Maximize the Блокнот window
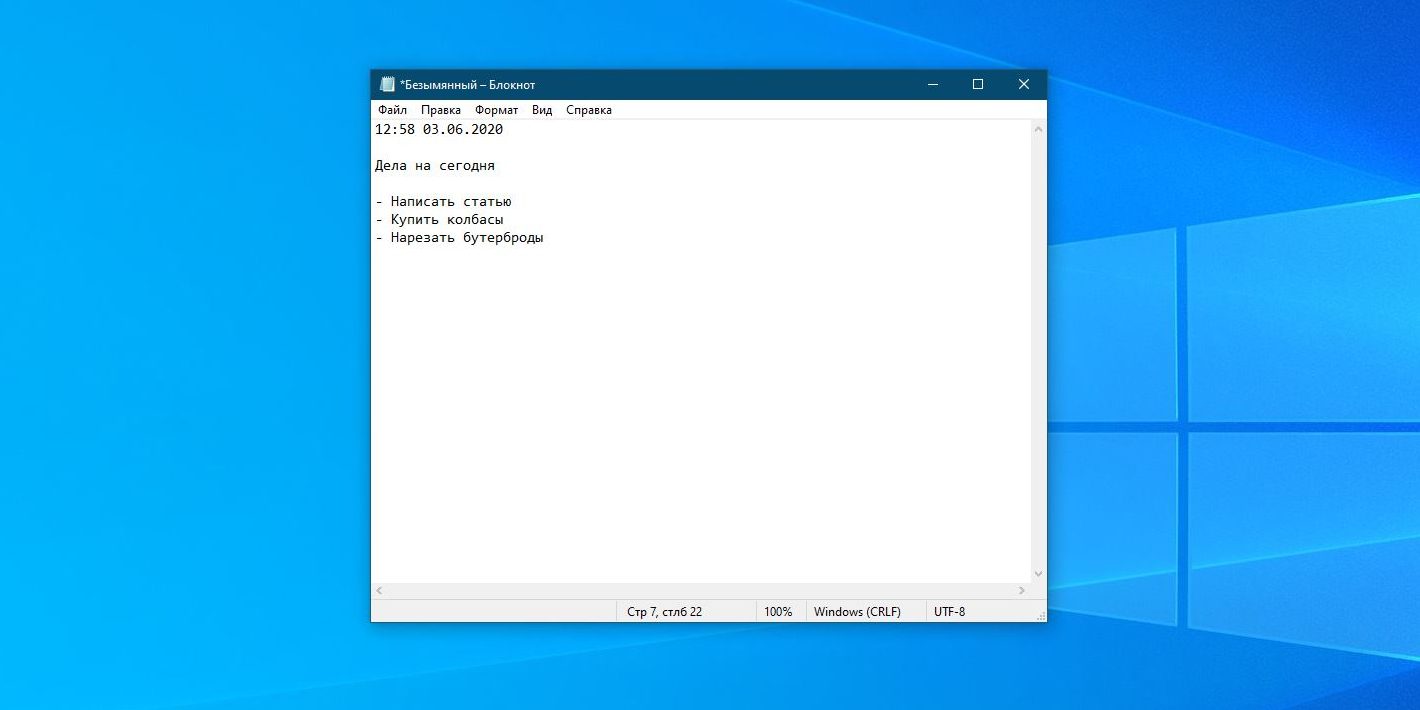Image resolution: width=1420 pixels, height=710 pixels. tap(978, 85)
